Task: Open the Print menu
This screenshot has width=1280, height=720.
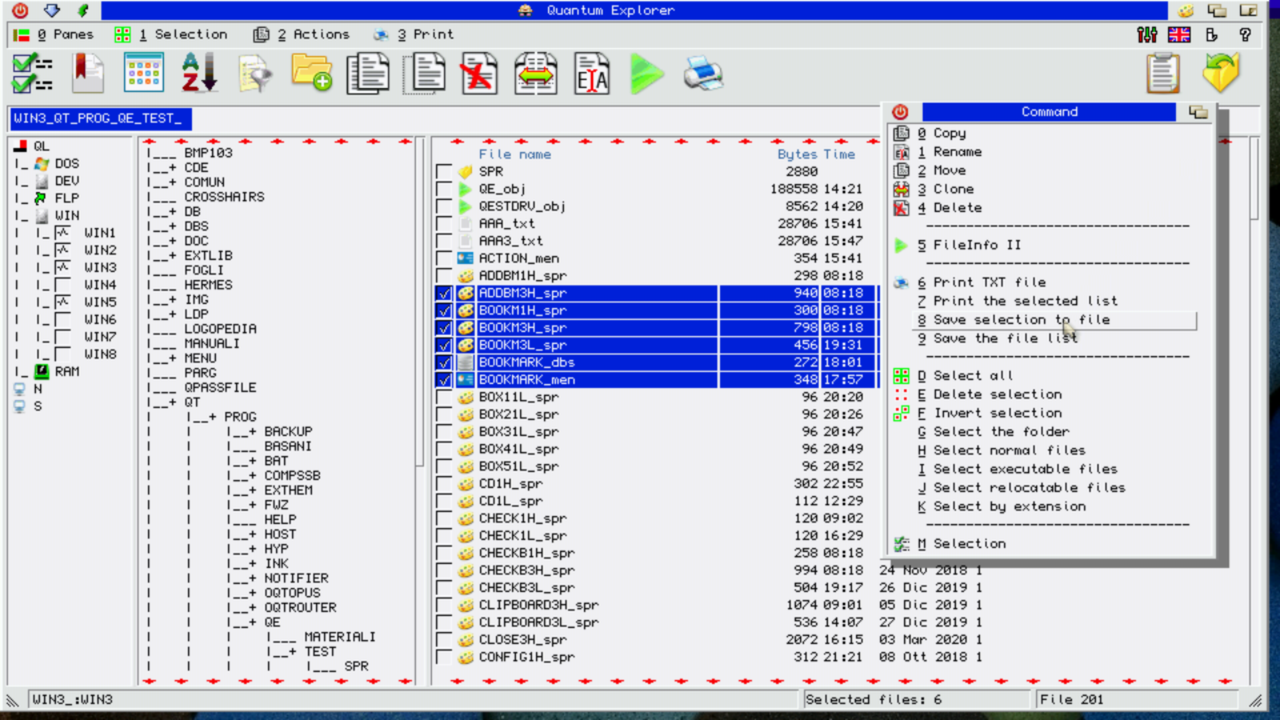Action: [x=414, y=34]
